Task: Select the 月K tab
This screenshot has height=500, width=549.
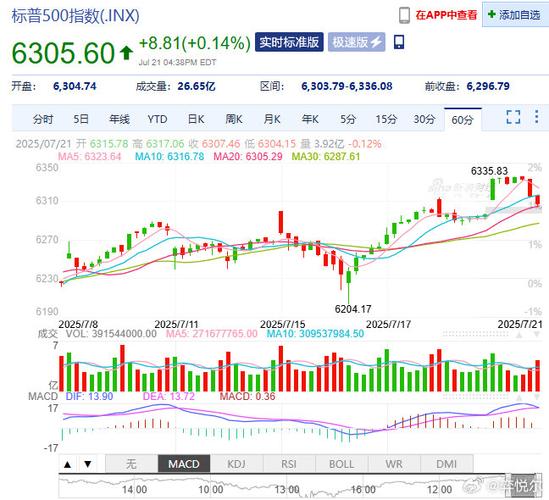Action: (x=272, y=119)
